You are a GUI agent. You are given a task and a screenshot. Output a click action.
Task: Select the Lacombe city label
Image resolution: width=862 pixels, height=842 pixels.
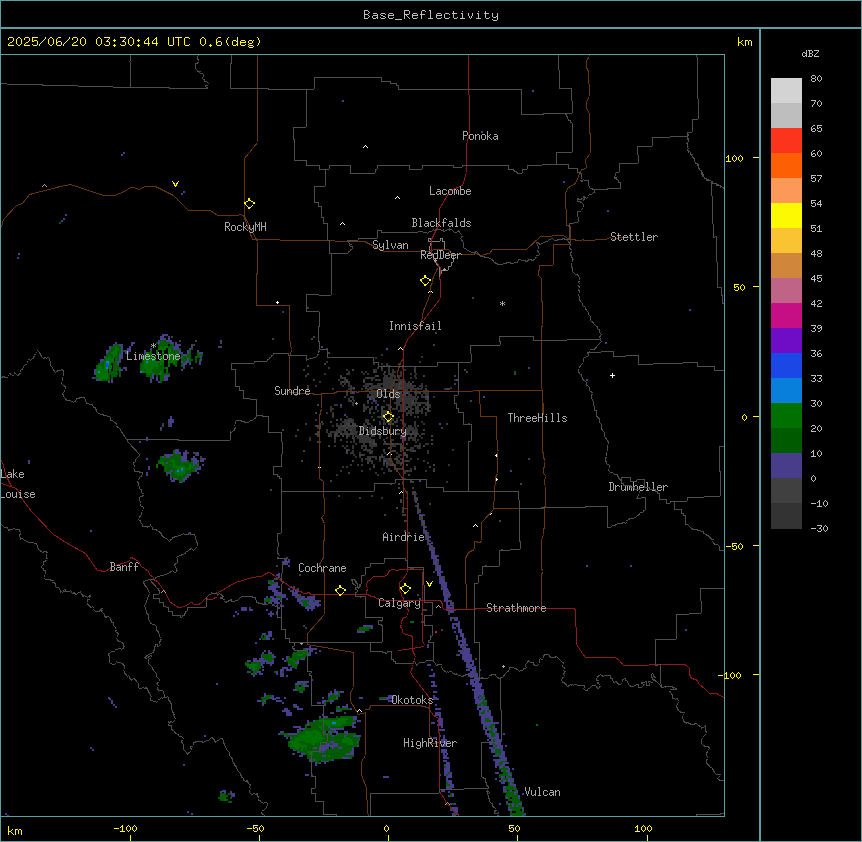click(x=450, y=191)
